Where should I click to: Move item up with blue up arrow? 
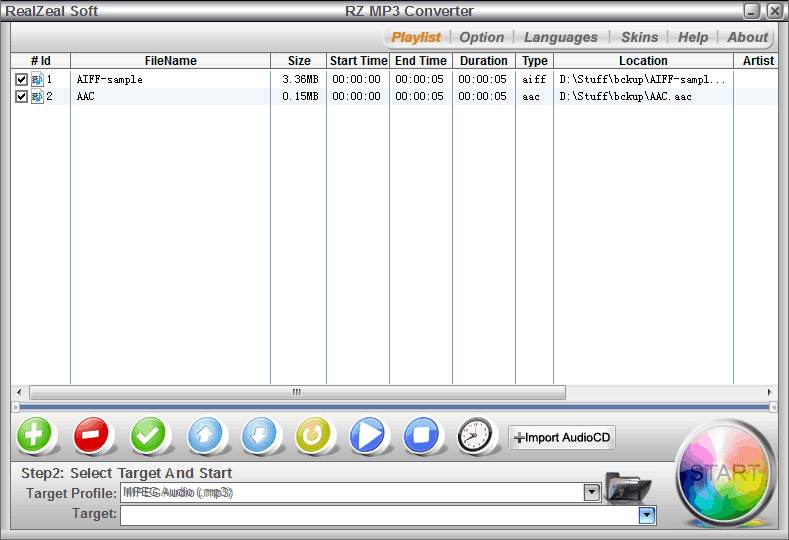pos(205,434)
